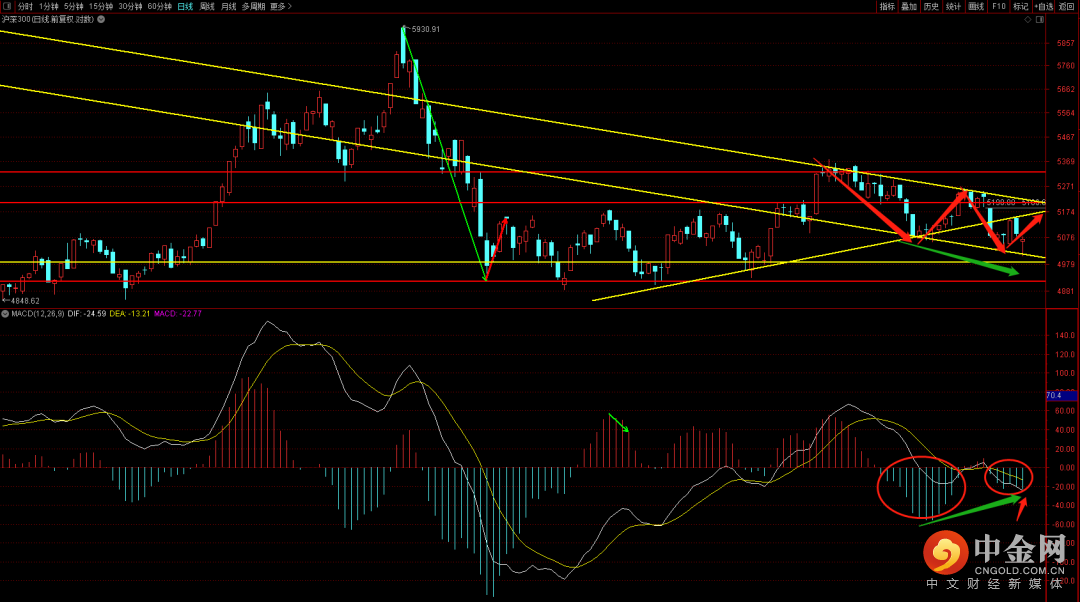
Task: Switch to the 周线 (Weekly) tab
Action: (x=206, y=6)
